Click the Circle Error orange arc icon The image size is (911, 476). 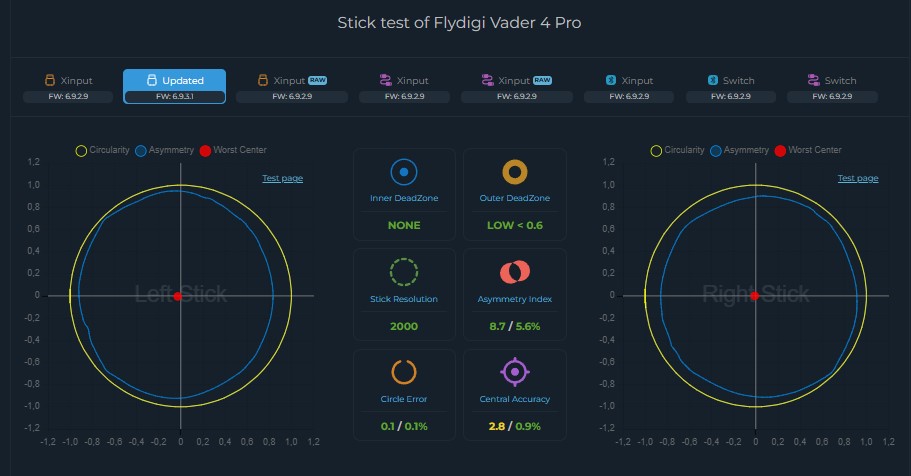tap(404, 372)
